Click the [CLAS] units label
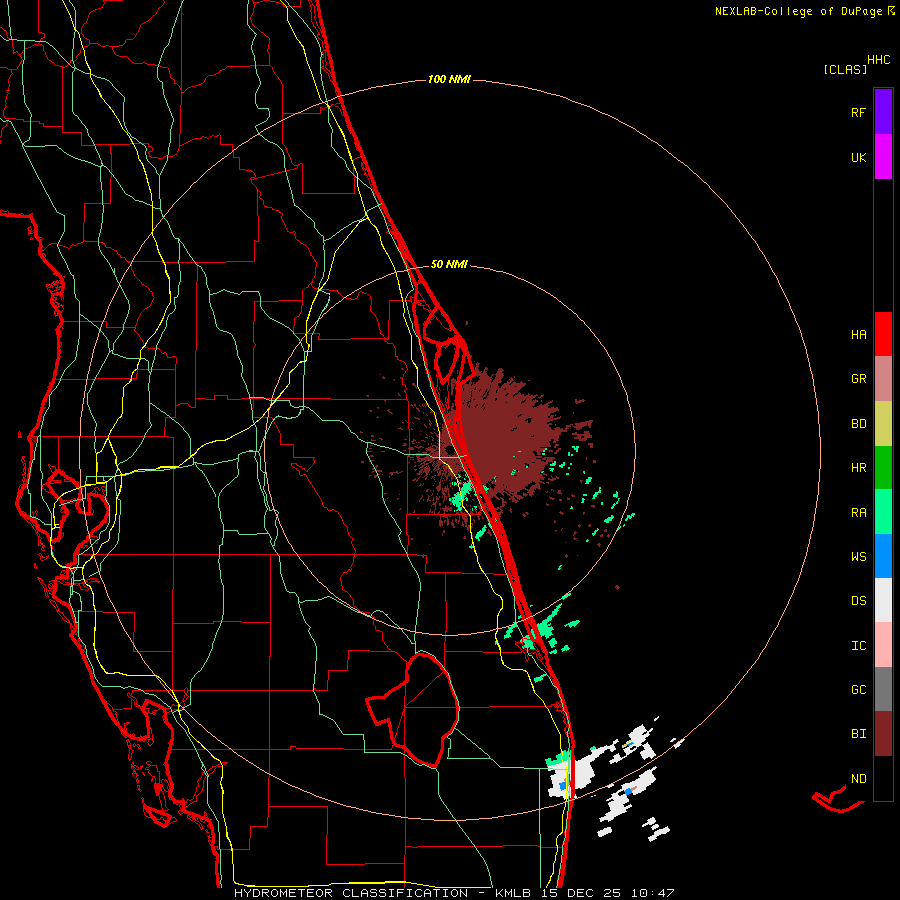The image size is (900, 900). pyautogui.click(x=845, y=69)
